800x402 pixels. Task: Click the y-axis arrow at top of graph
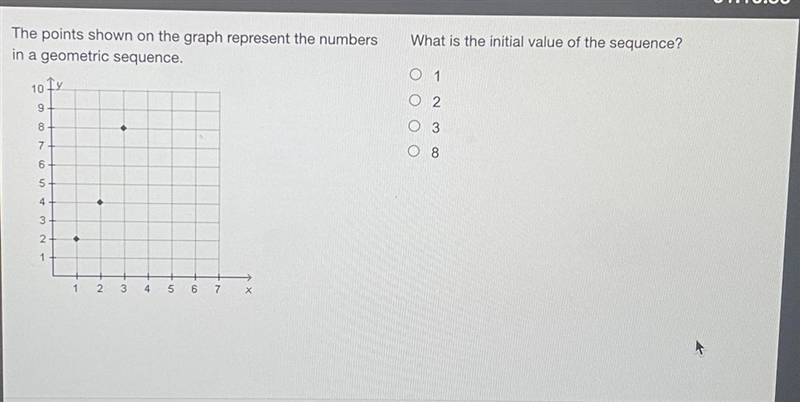52,82
